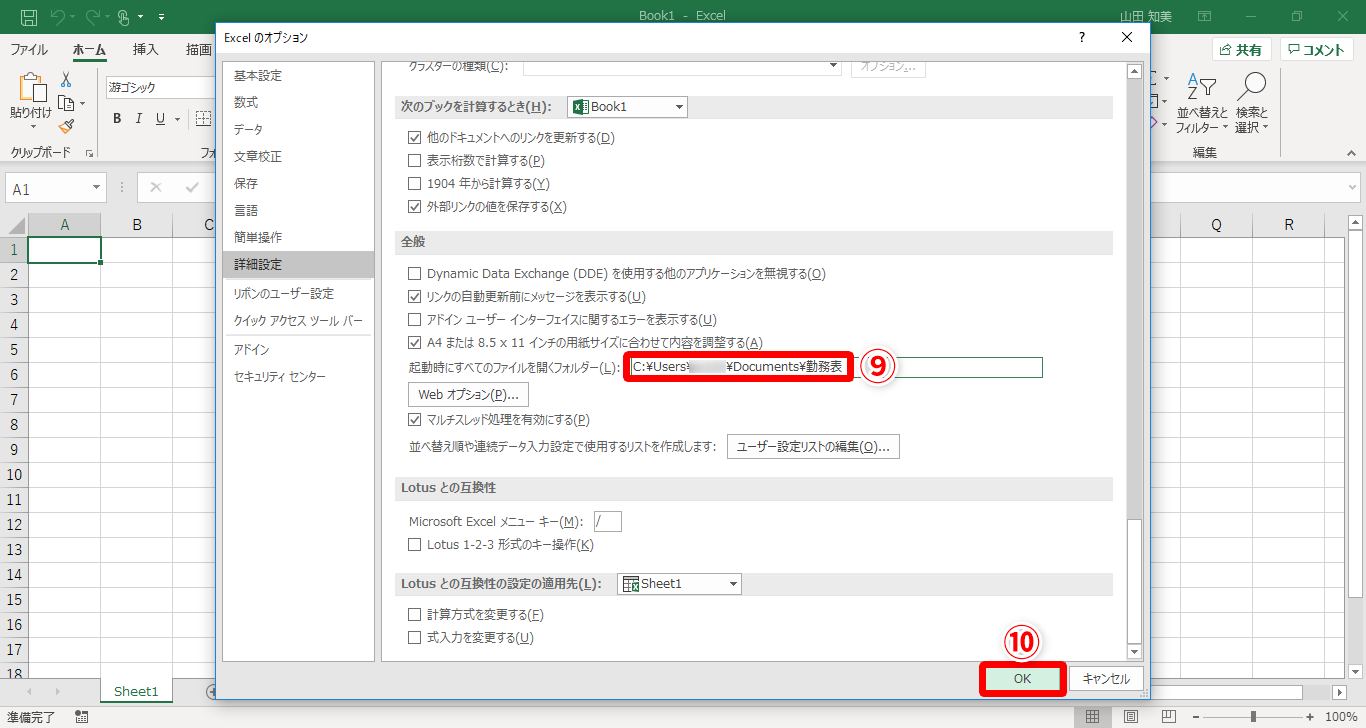The image size is (1366, 728).
Task: Open the Customize Quick Access Toolbar dropdown
Action: [161, 17]
